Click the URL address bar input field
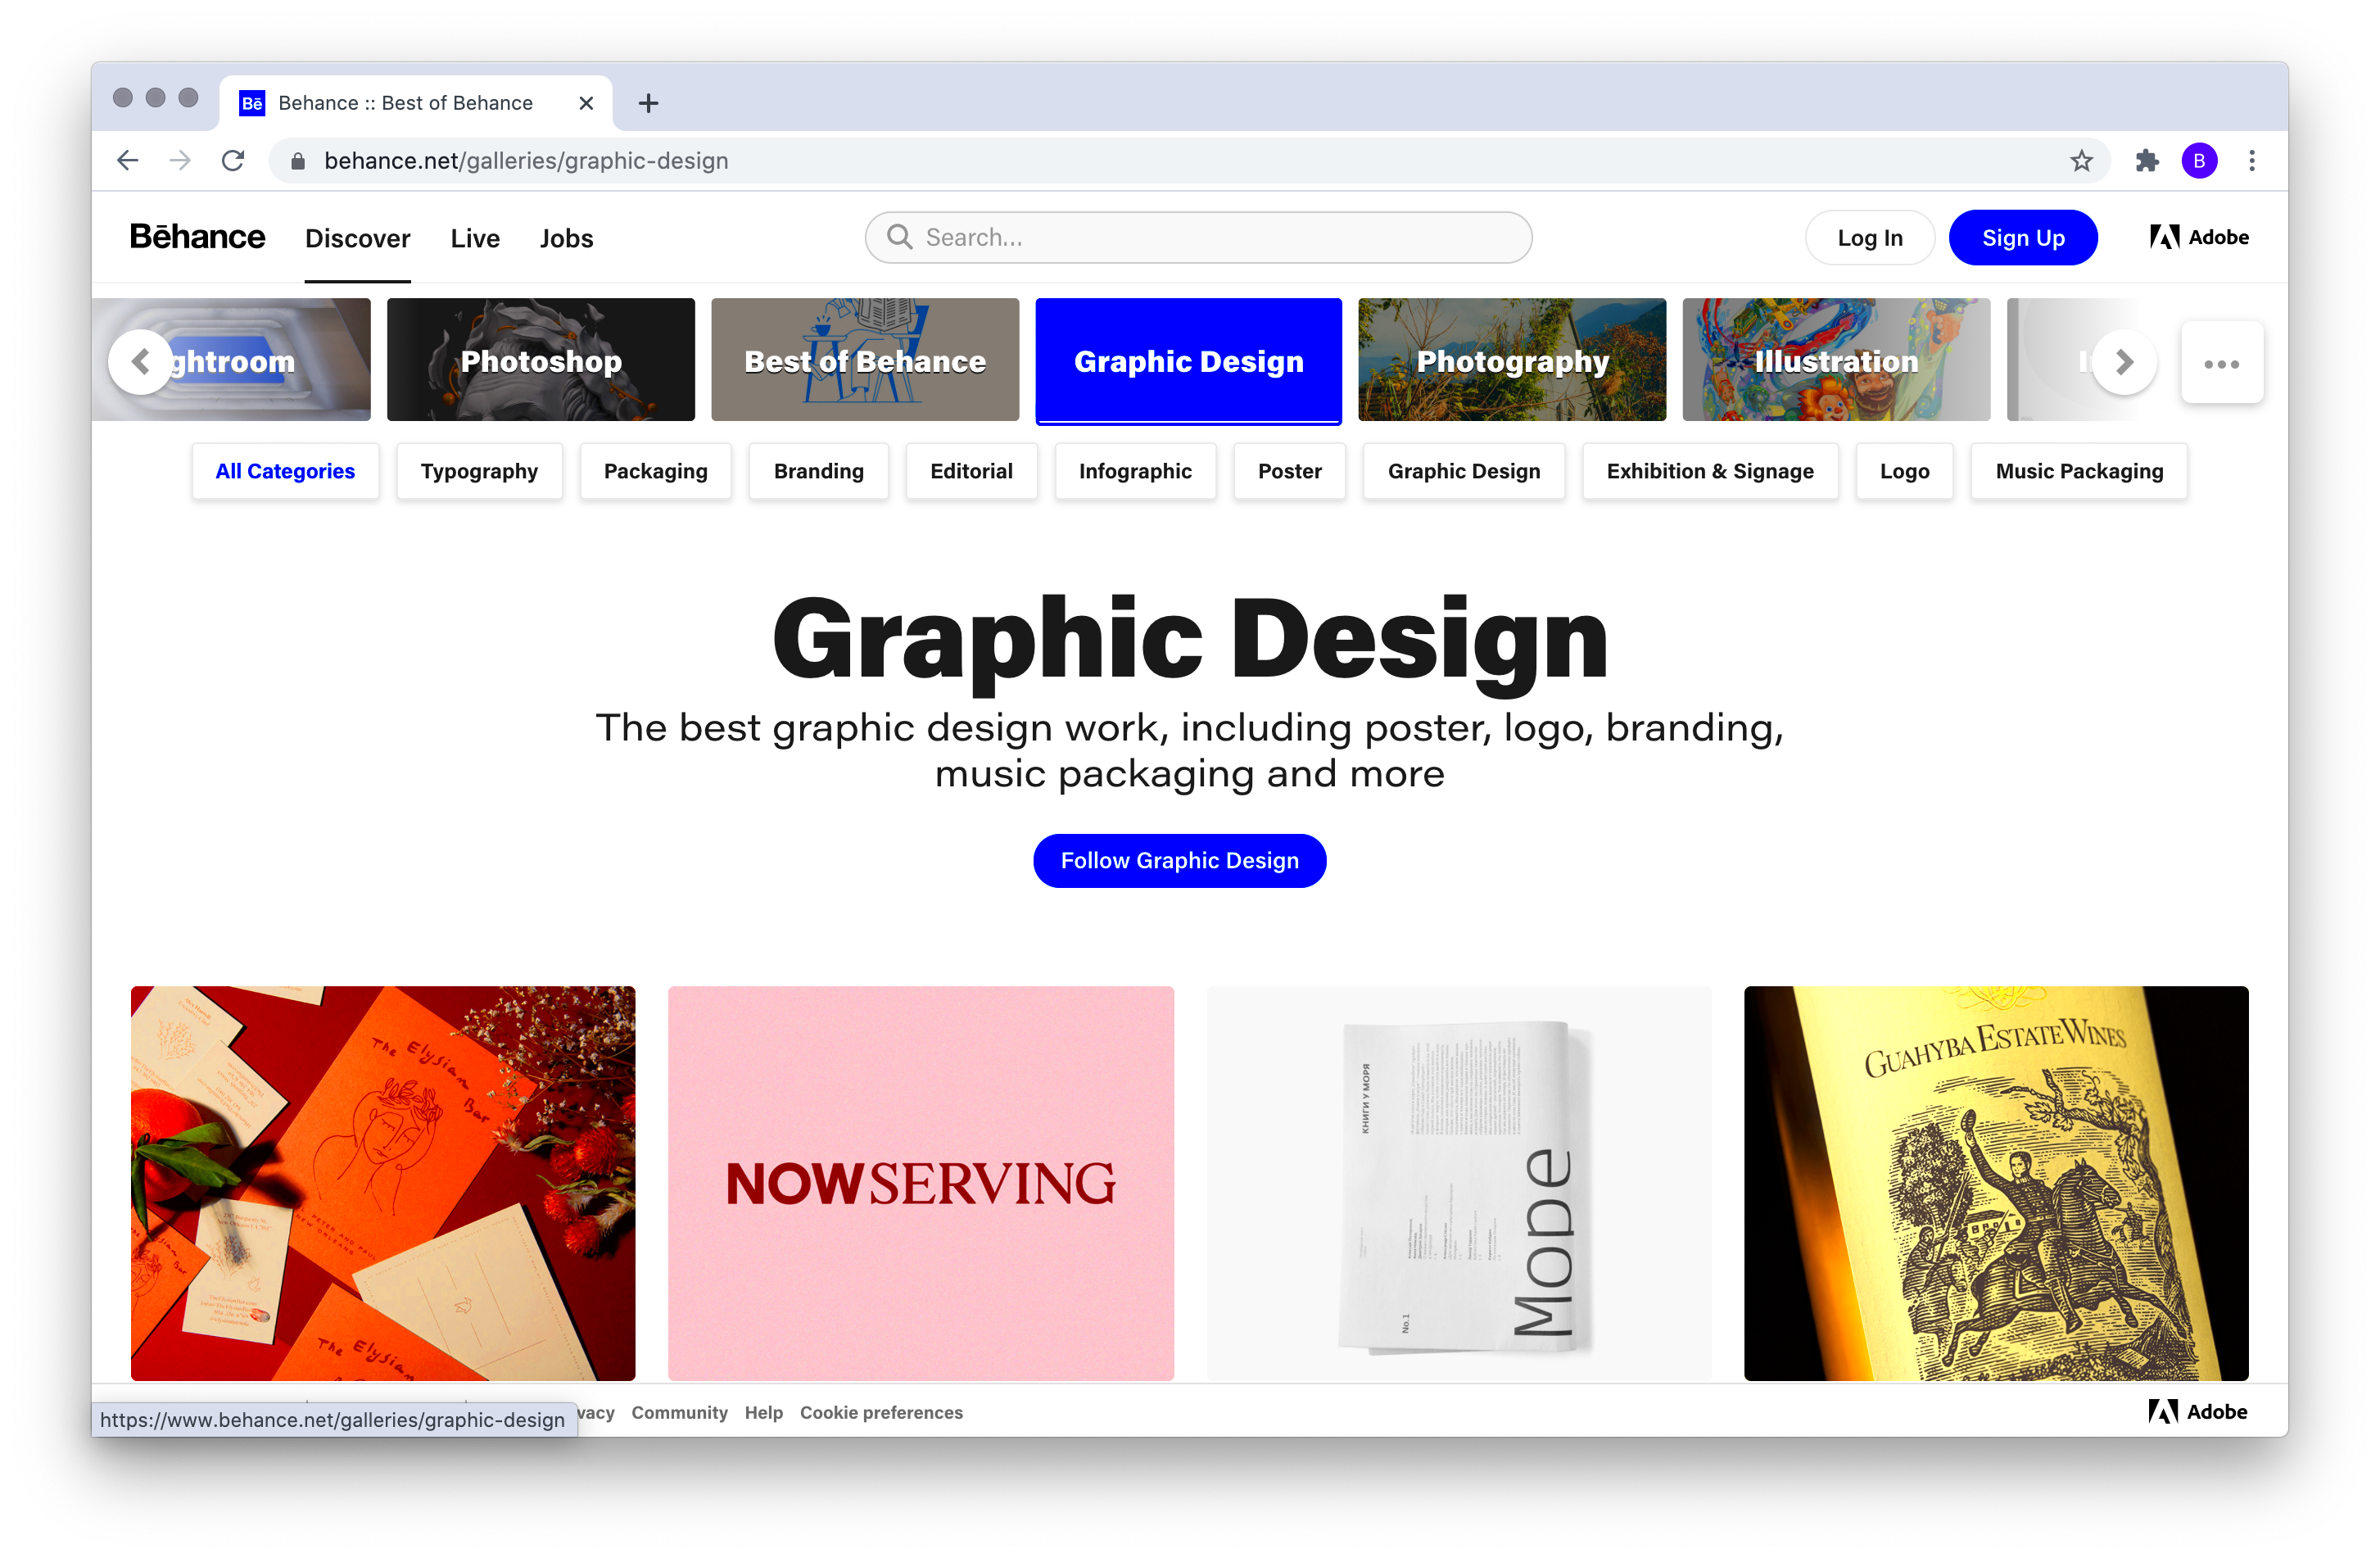 click(1189, 160)
